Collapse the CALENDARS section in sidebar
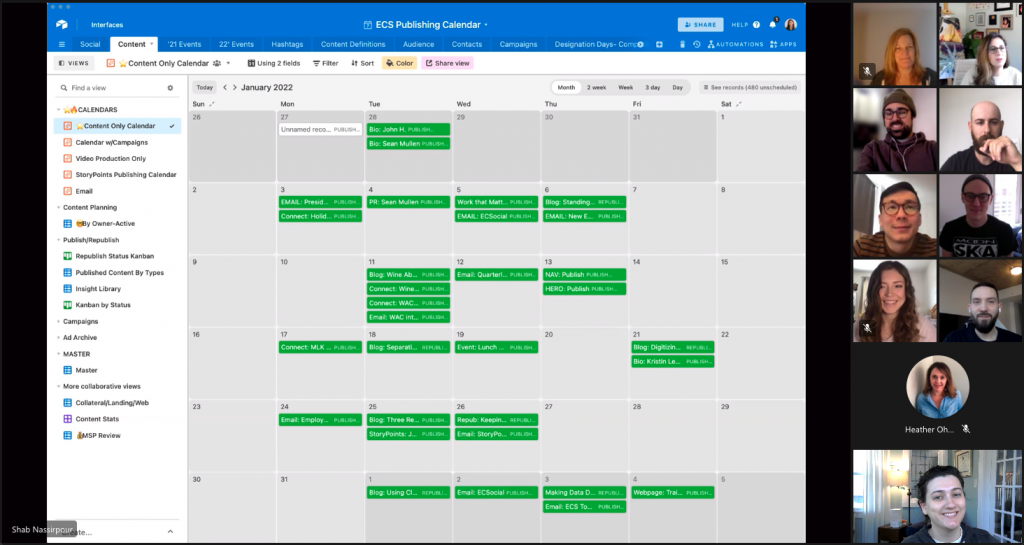Screen dimensions: 1024x545 [57, 109]
